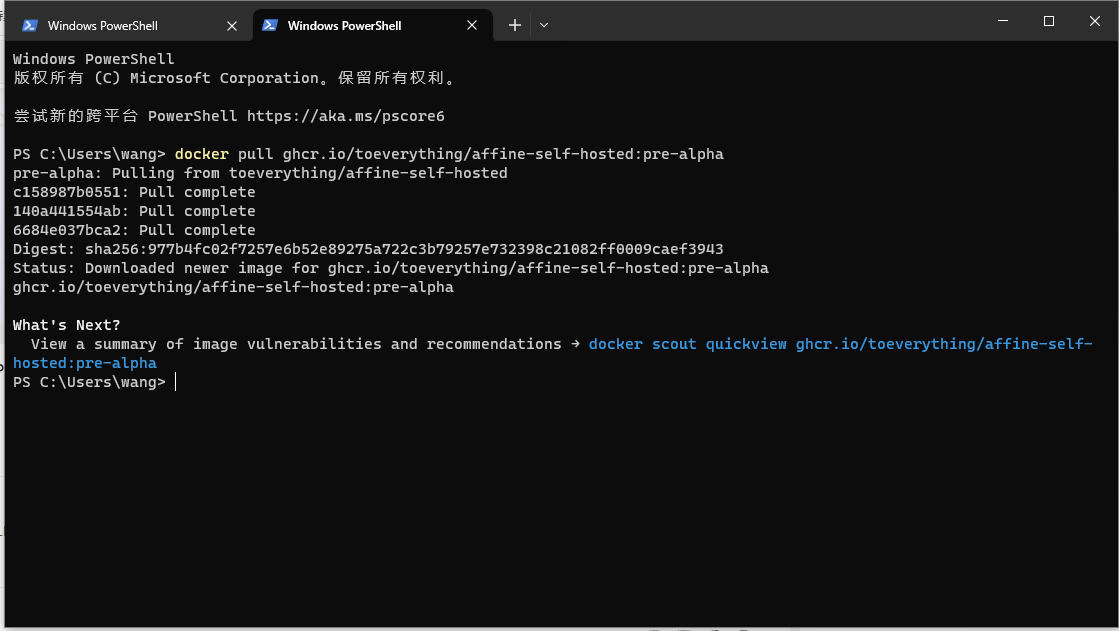Click the ghcr.io image name line below Status

pyautogui.click(x=233, y=287)
